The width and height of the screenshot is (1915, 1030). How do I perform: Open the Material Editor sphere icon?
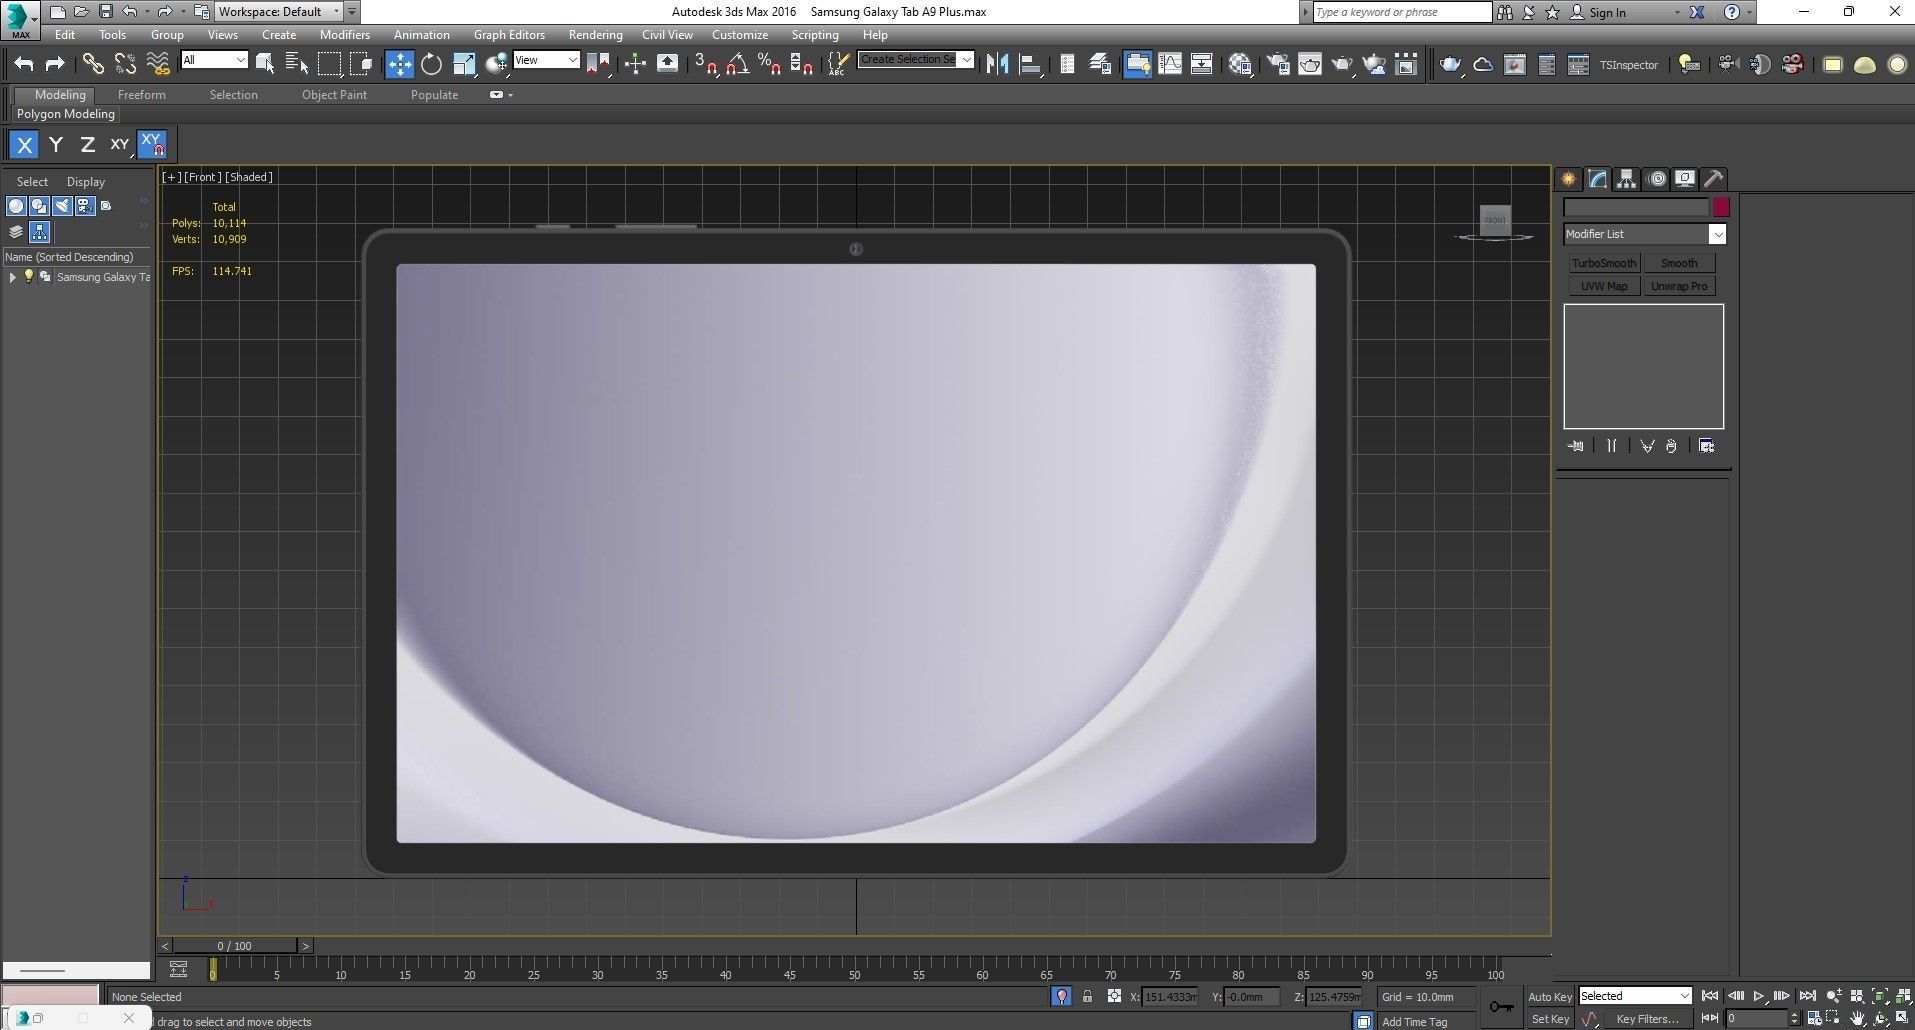tap(1240, 64)
